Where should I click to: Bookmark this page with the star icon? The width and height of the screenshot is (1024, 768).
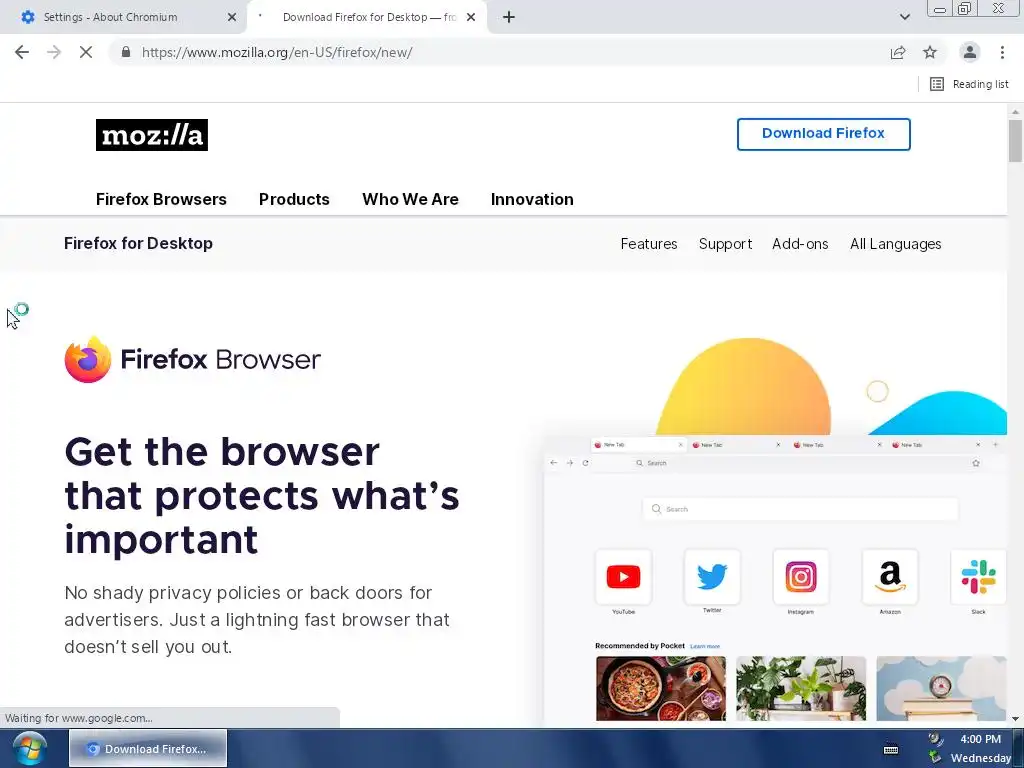point(930,52)
